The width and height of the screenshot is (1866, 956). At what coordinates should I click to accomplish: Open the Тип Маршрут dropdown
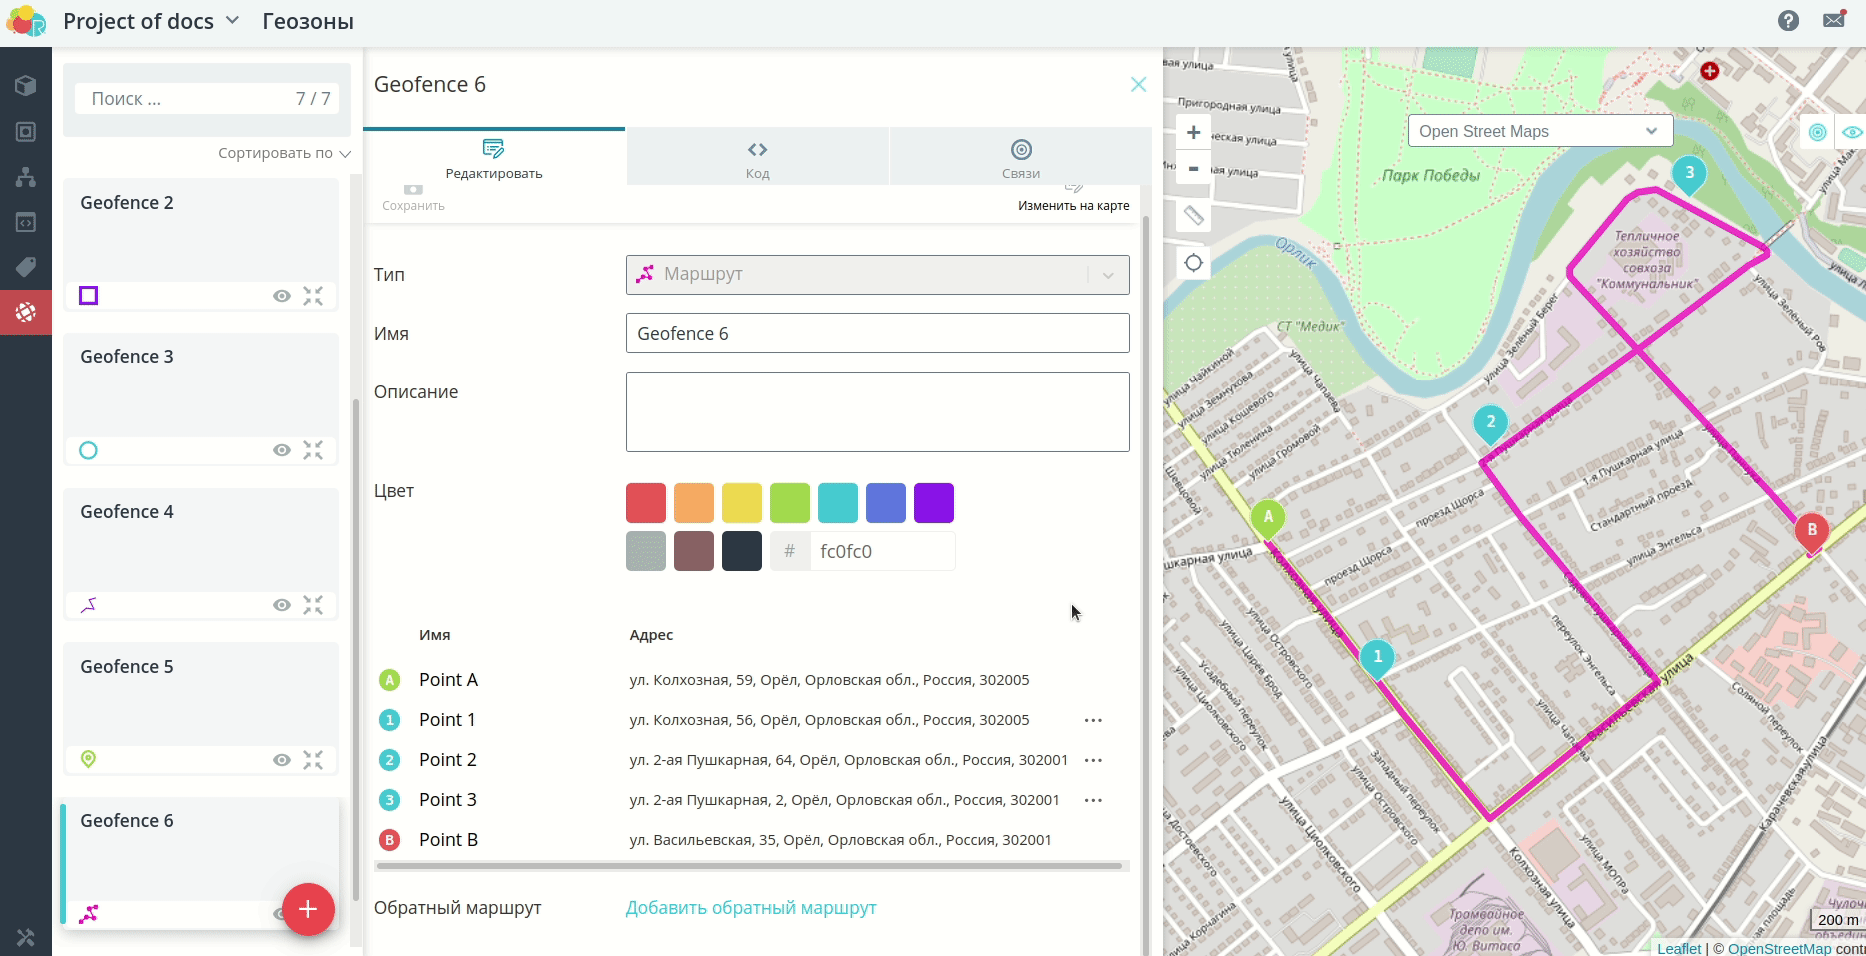click(x=877, y=275)
